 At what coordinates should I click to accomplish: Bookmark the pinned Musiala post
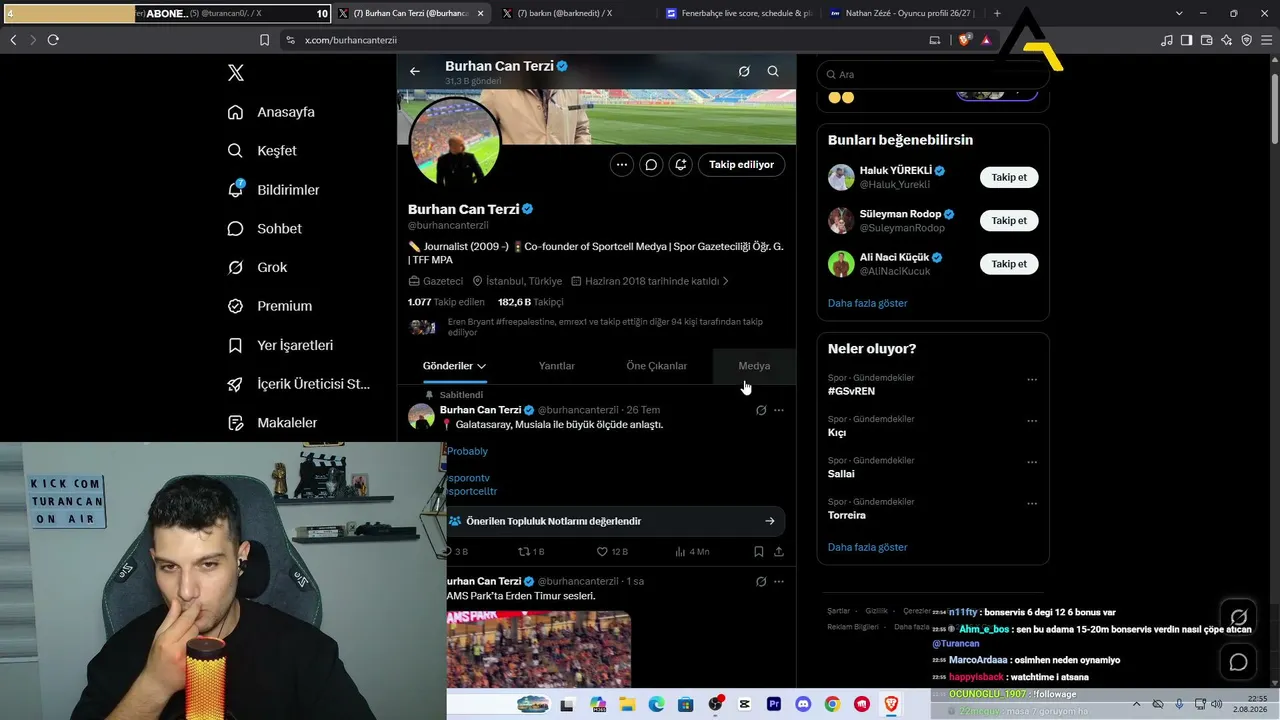tap(759, 551)
